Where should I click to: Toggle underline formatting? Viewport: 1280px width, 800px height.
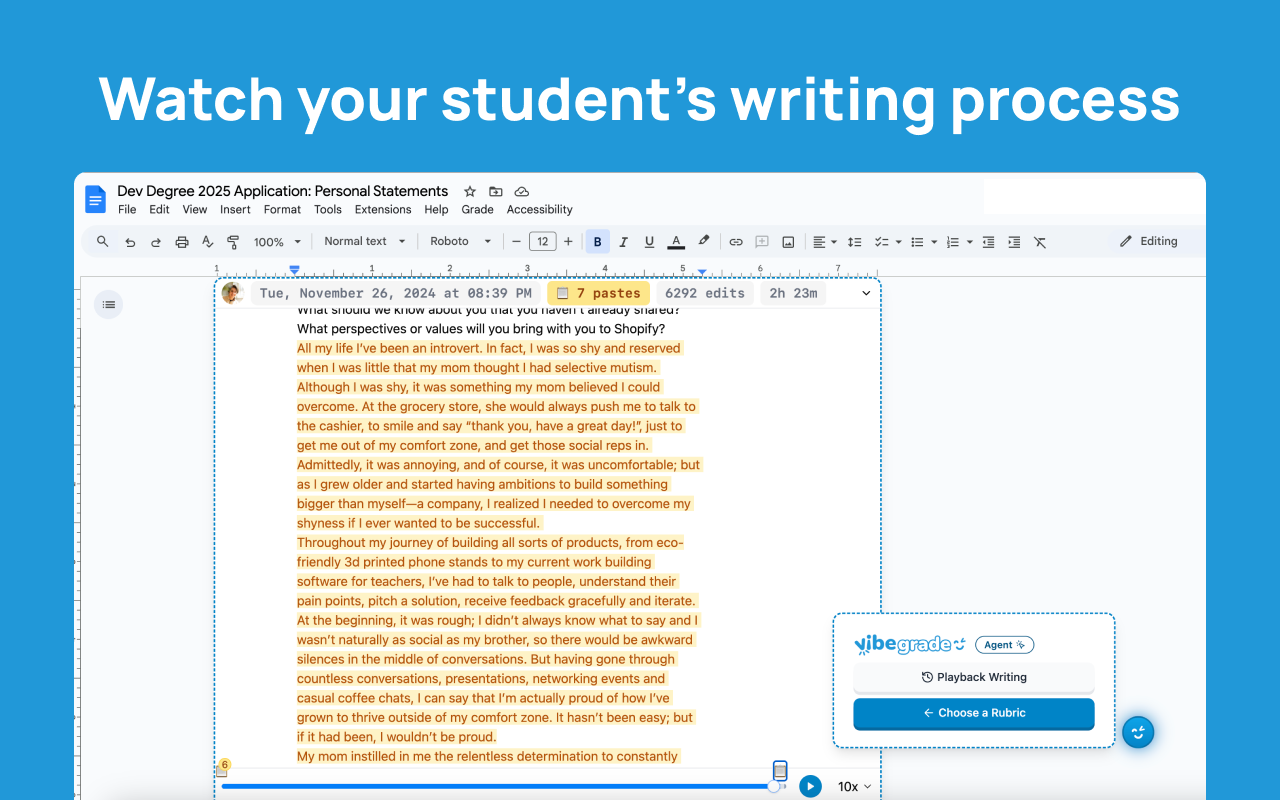[x=649, y=242]
